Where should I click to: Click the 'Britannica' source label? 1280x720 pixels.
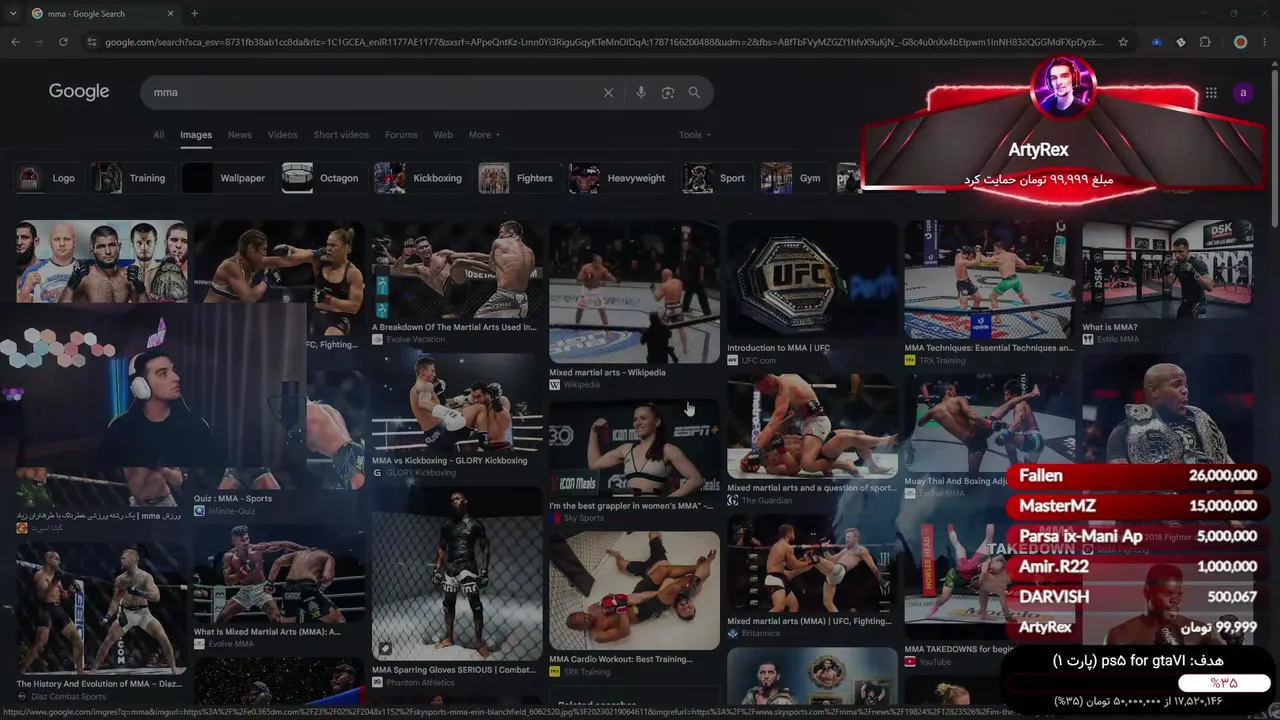(760, 633)
